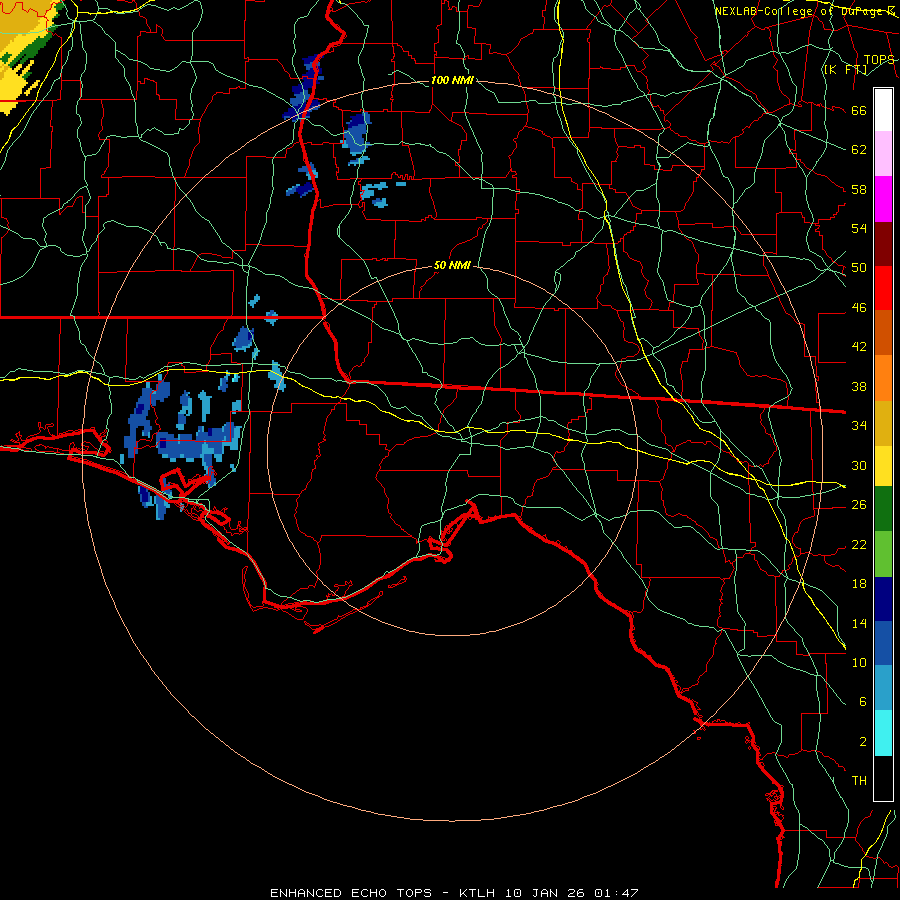
Task: Click the light pink 62 kft legend swatch
Action: [883, 153]
